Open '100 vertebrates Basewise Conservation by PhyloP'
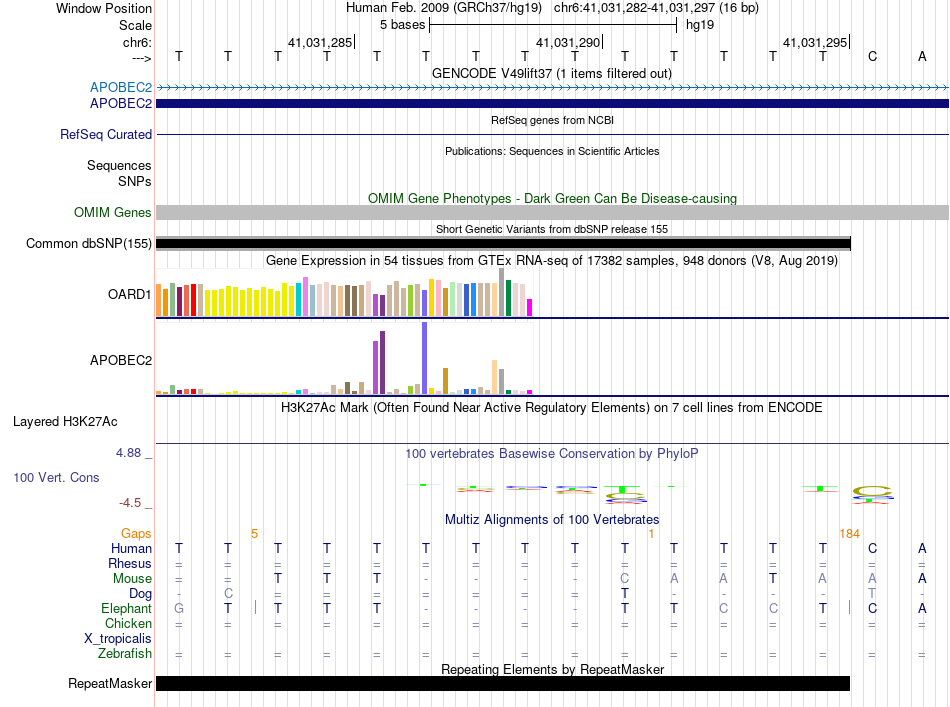This screenshot has width=950, height=707. coord(552,453)
